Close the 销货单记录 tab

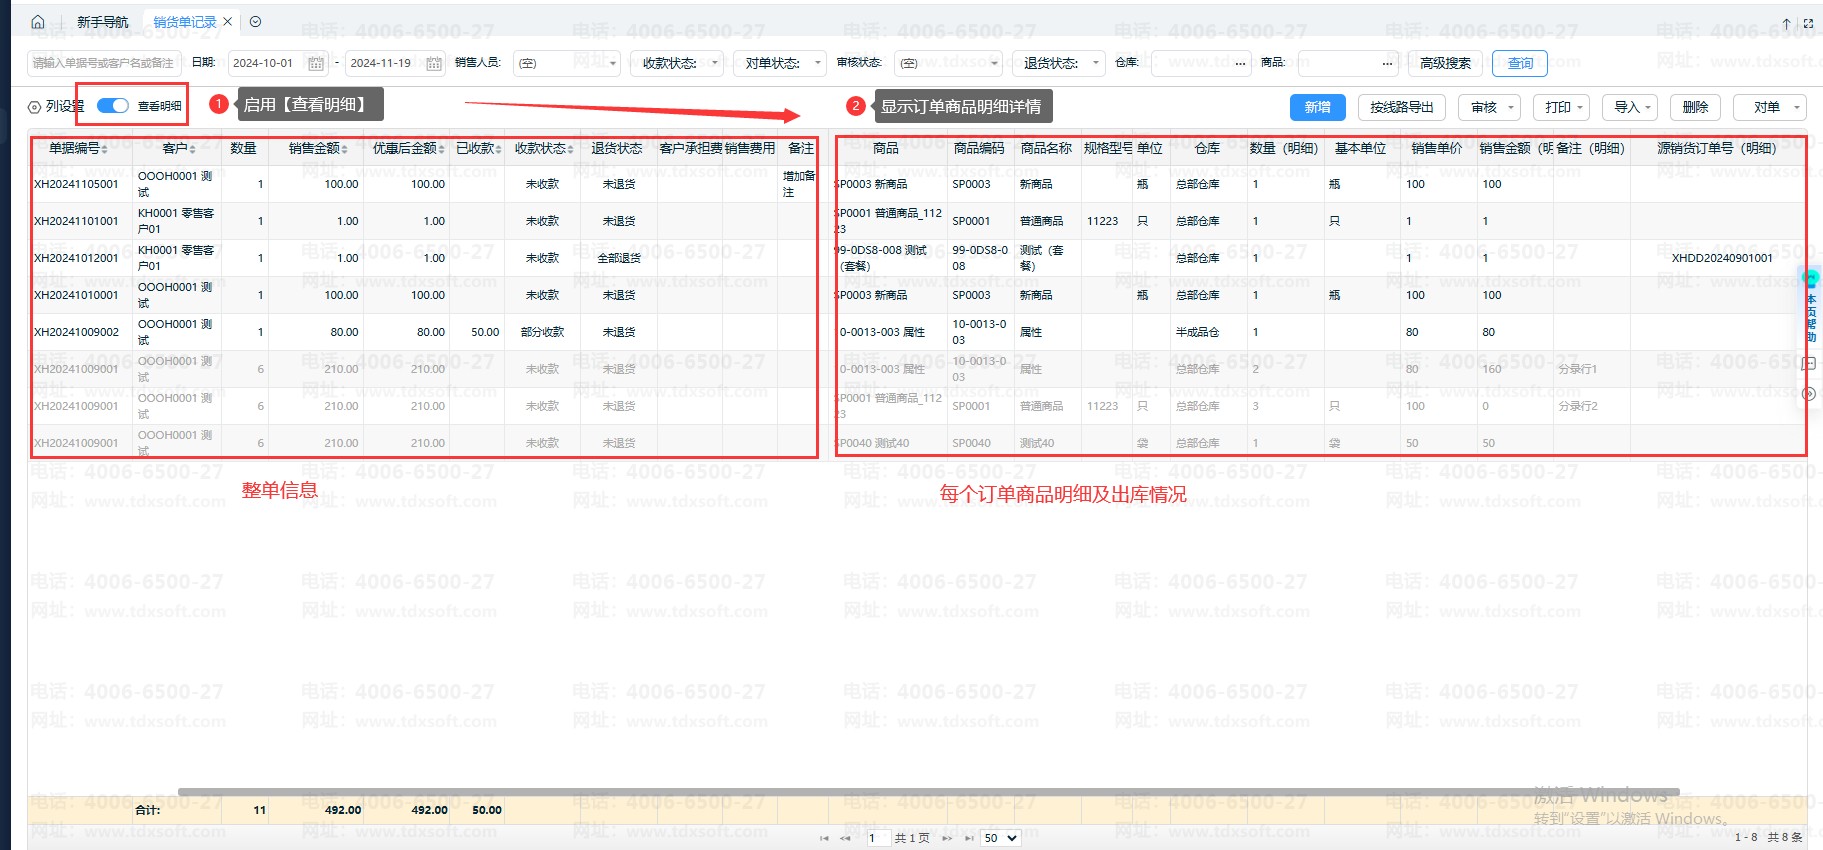click(x=228, y=22)
